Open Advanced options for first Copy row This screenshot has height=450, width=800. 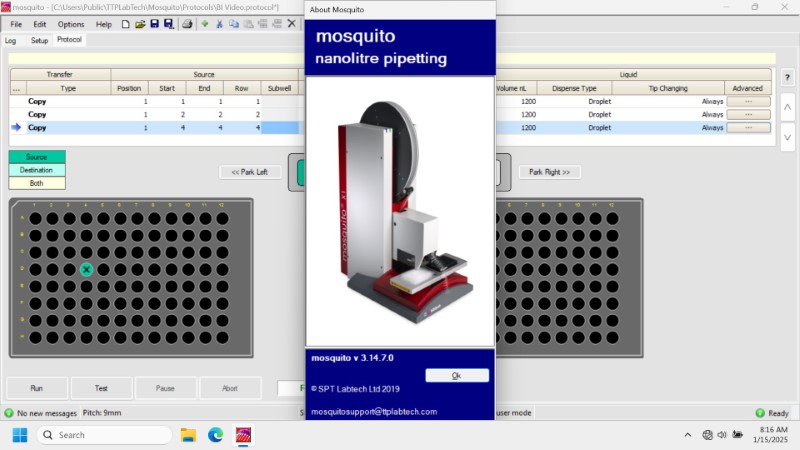point(748,102)
